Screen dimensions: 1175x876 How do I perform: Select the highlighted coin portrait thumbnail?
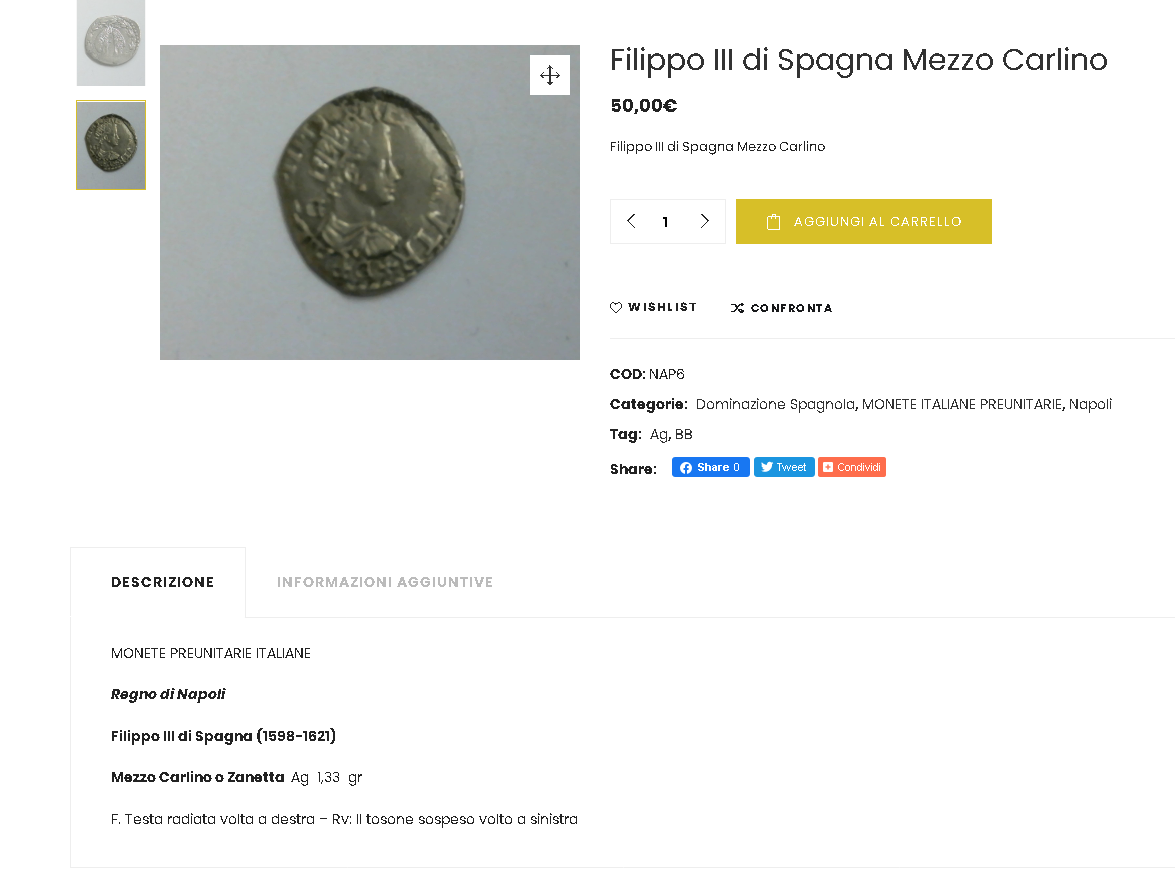(x=111, y=145)
